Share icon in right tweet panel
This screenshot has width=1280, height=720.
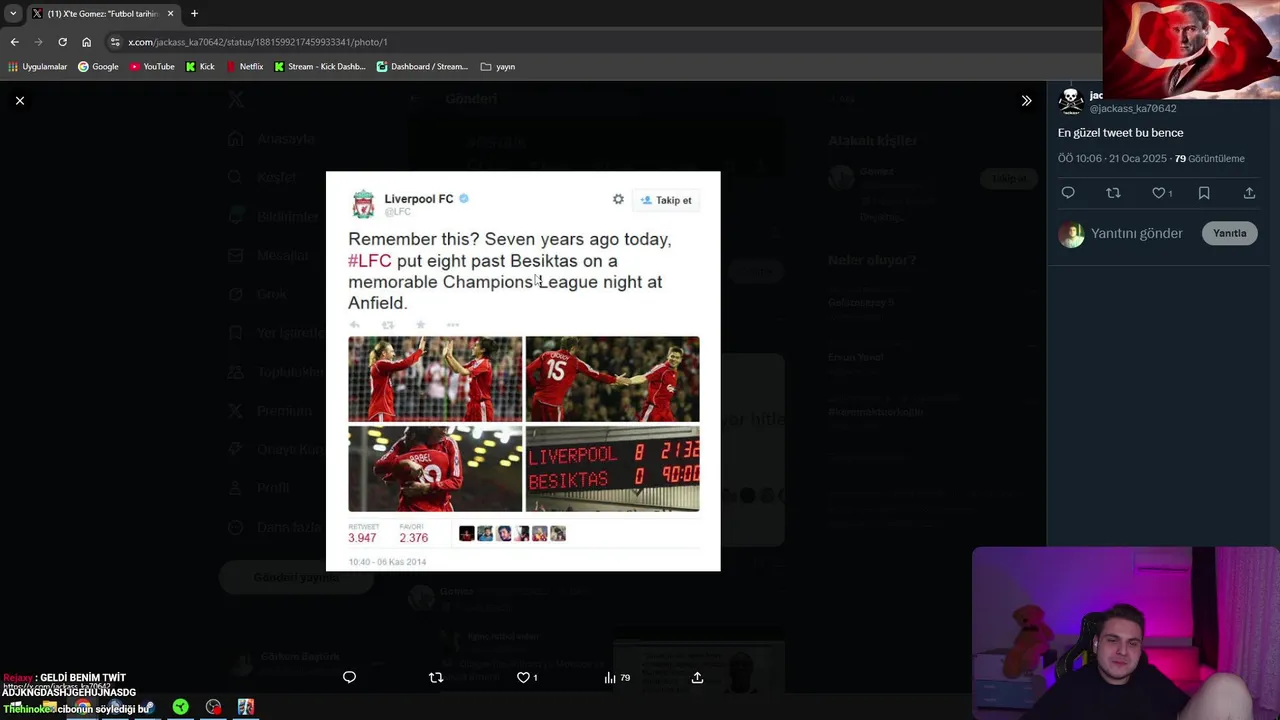tap(1249, 193)
